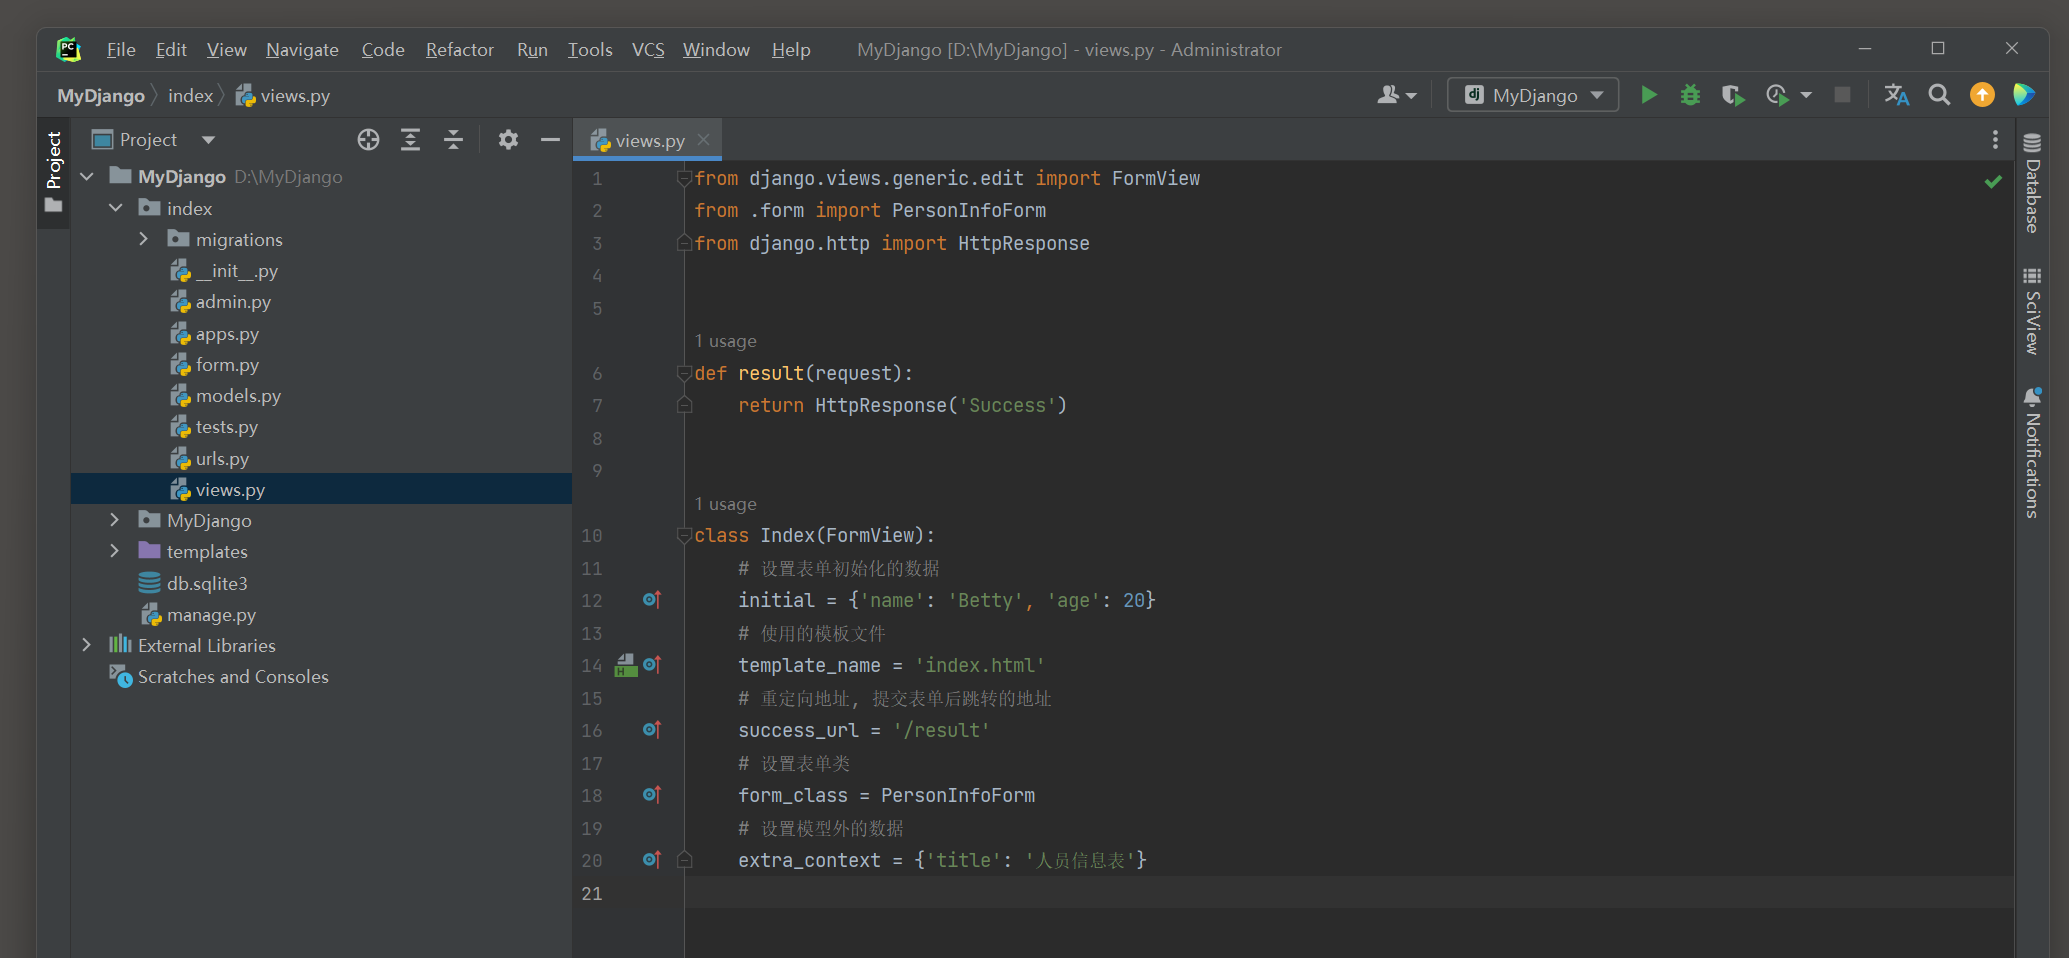Open the Notifications tool window

pos(2032,453)
